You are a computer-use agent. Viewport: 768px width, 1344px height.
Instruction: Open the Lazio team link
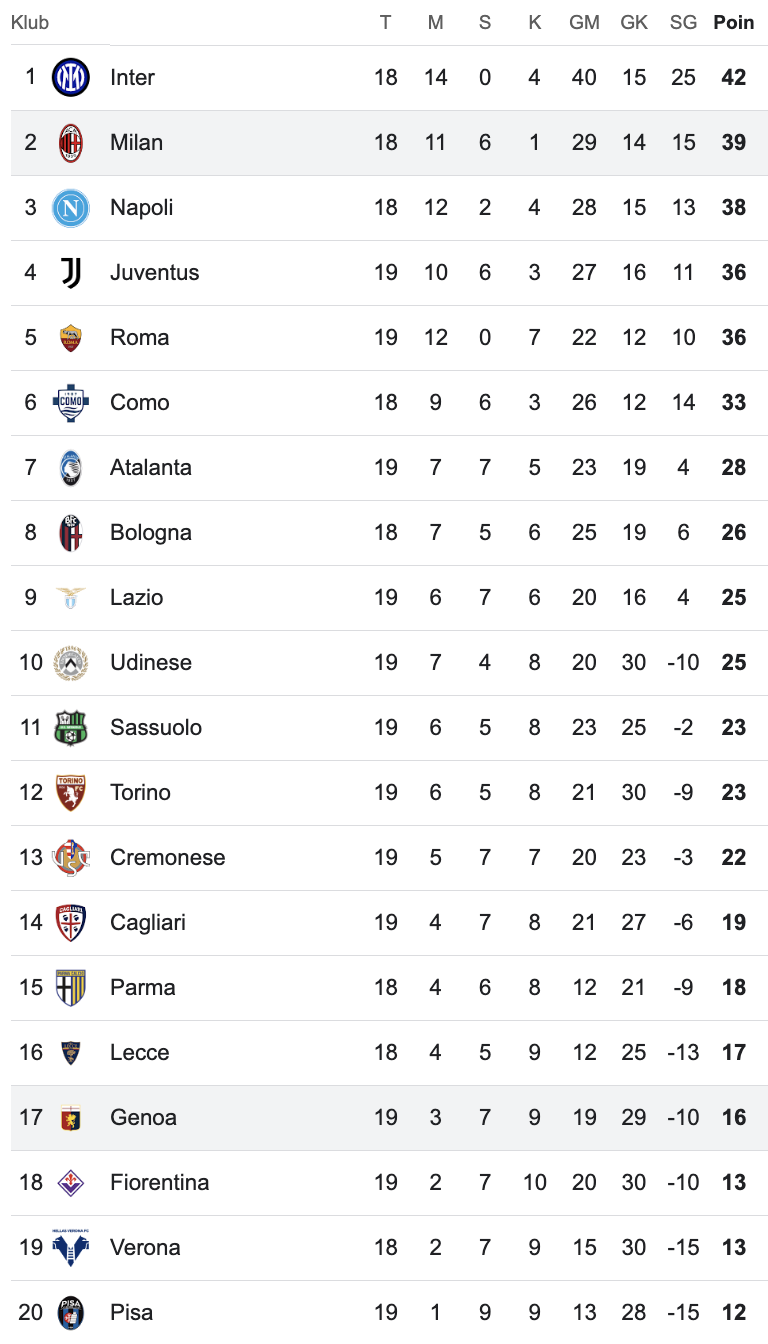click(x=136, y=598)
